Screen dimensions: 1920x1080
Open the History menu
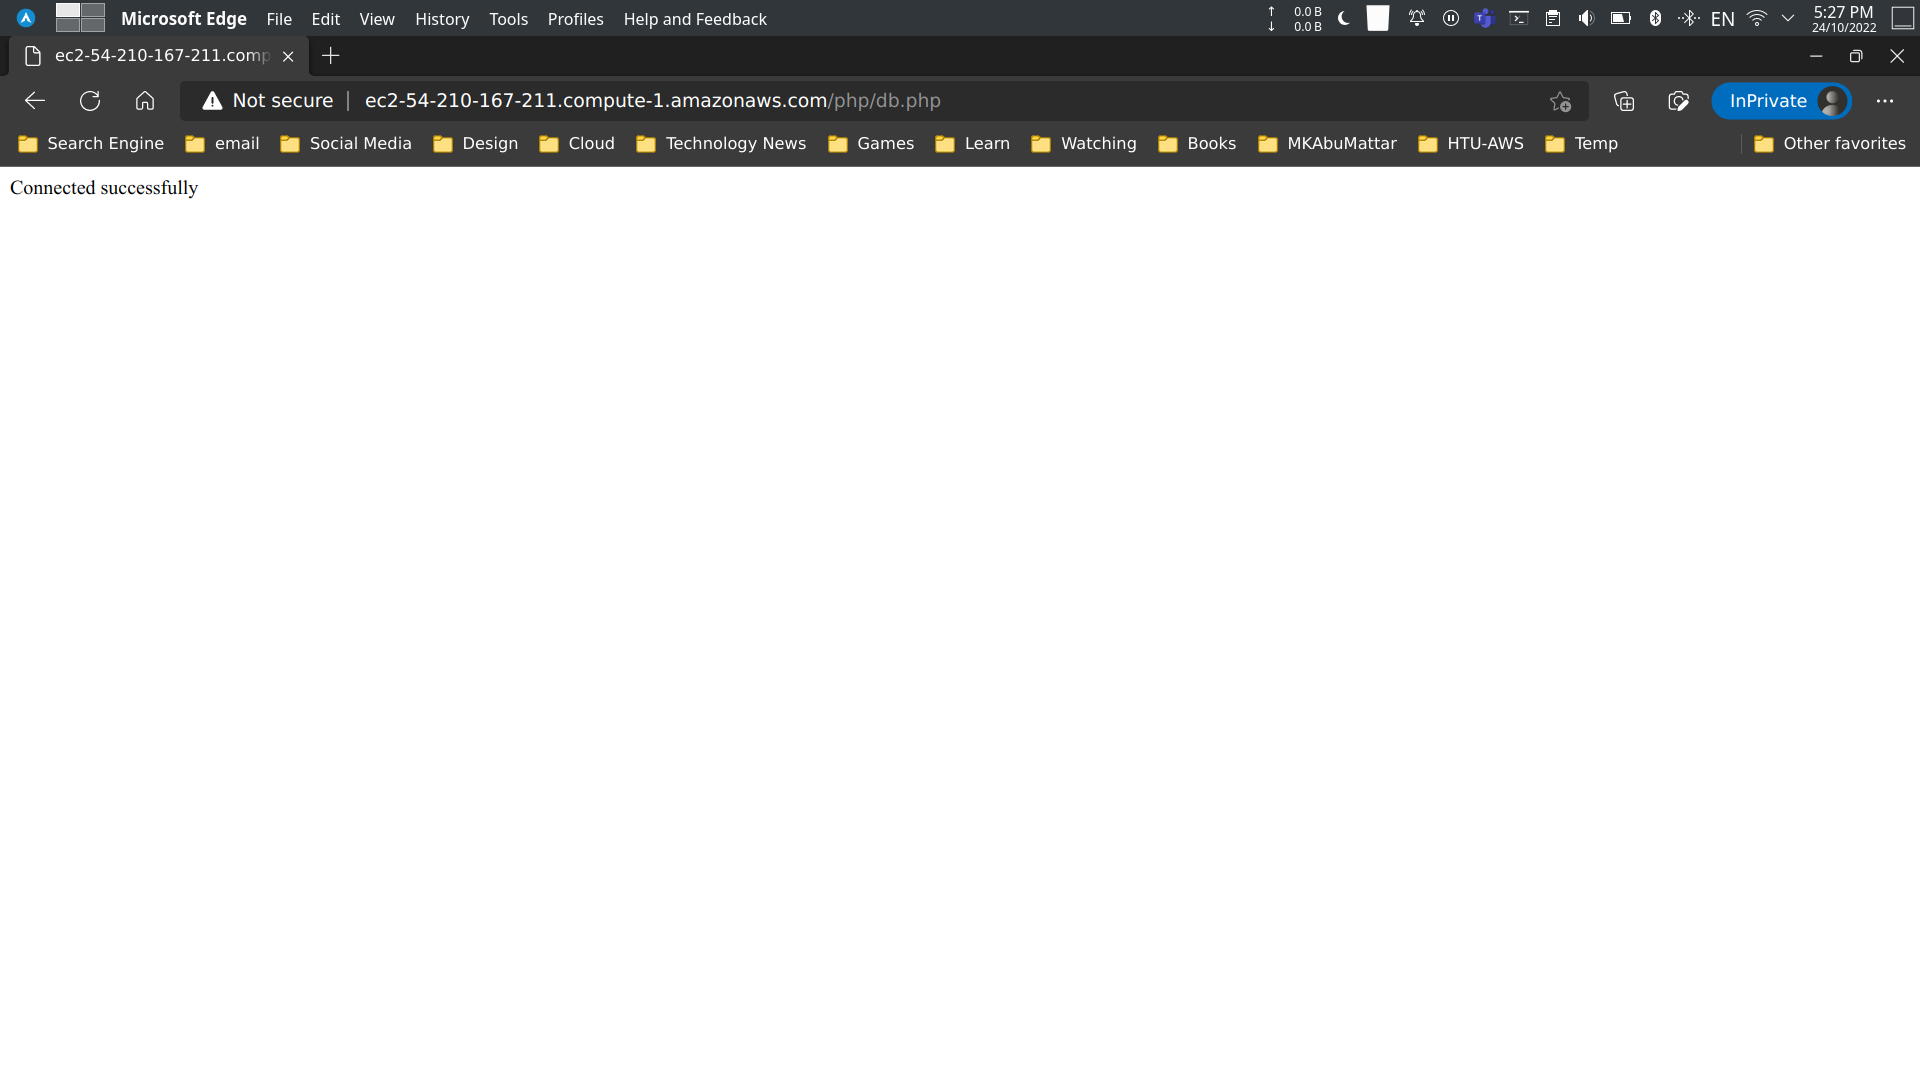(x=442, y=19)
